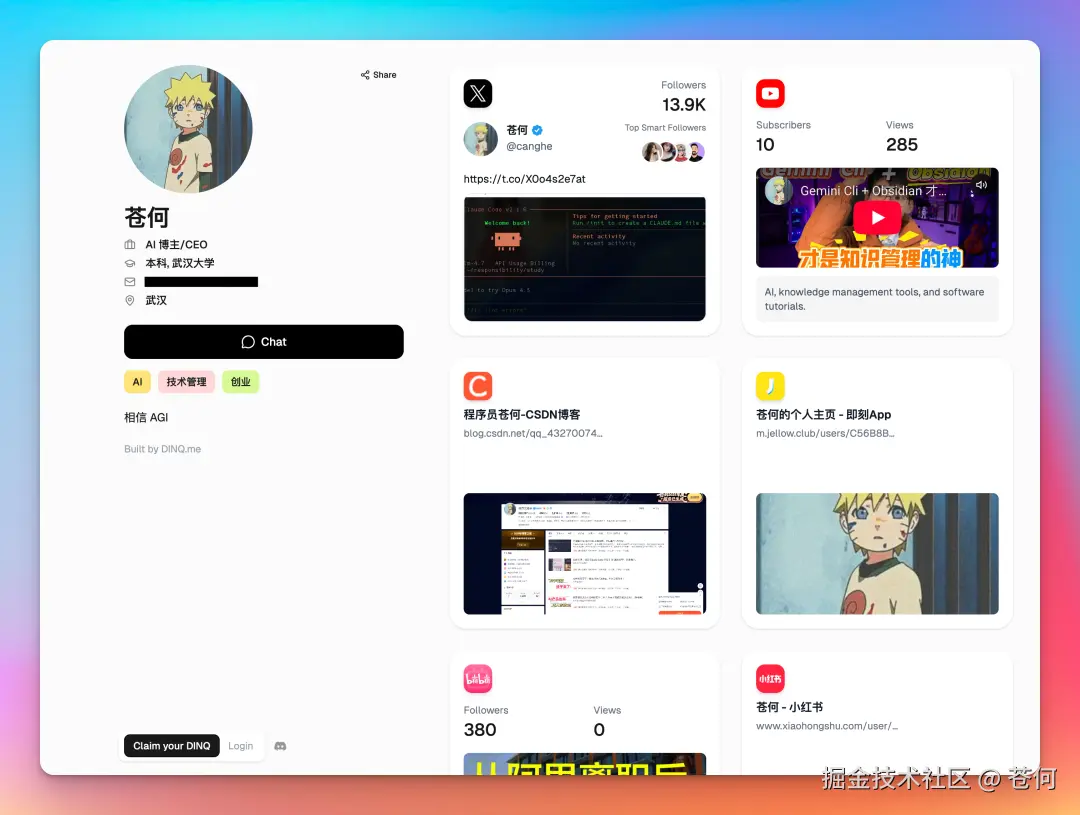Click the small avatar in the X card
The image size is (1080, 815).
481,139
